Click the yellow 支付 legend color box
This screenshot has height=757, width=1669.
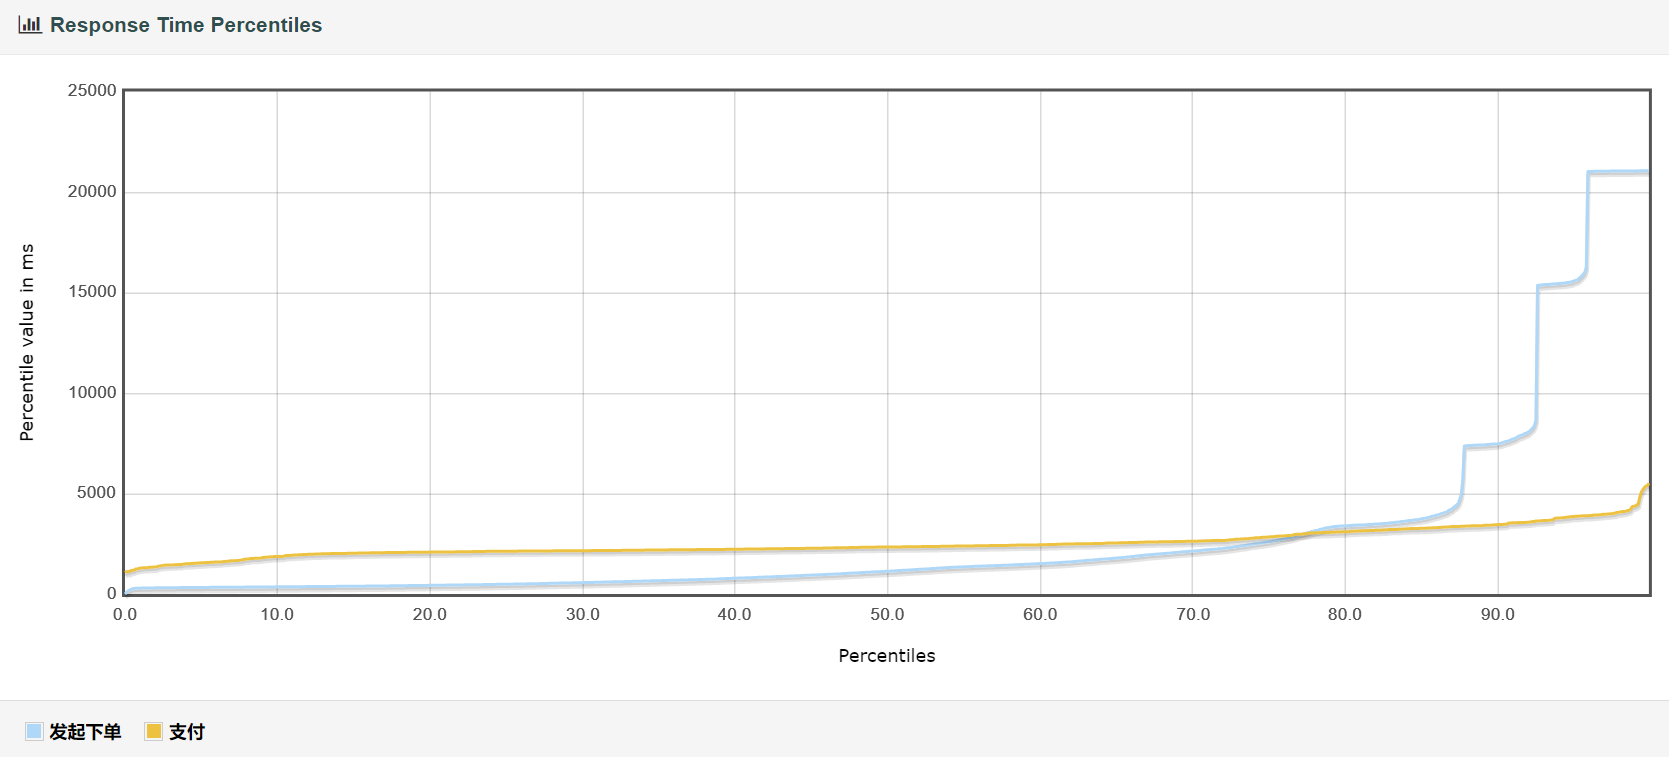click(x=154, y=731)
